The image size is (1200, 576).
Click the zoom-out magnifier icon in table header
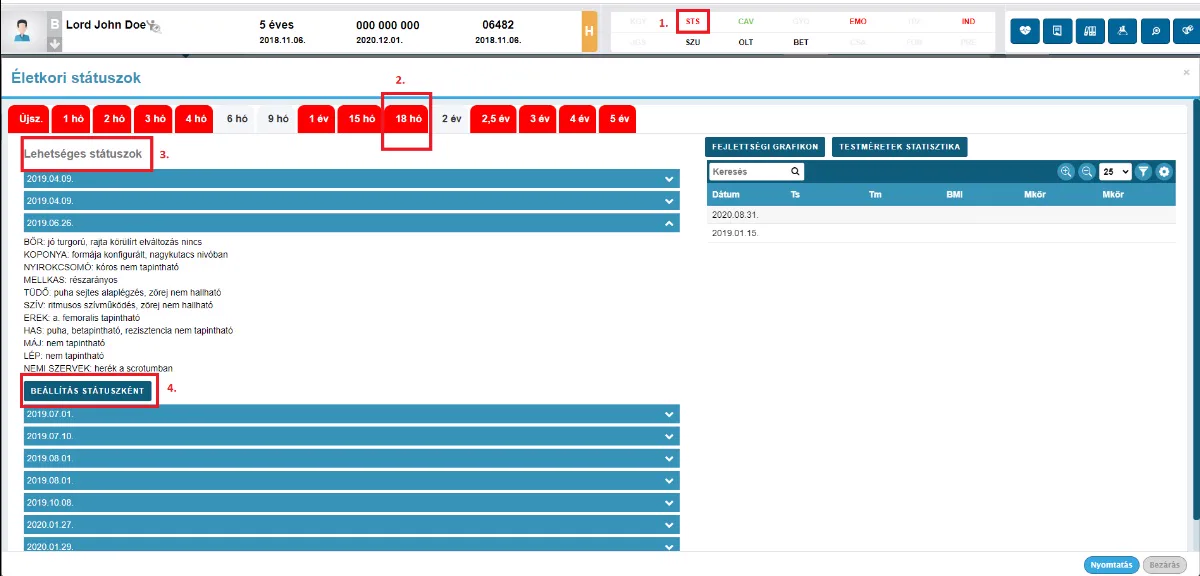pyautogui.click(x=1085, y=172)
